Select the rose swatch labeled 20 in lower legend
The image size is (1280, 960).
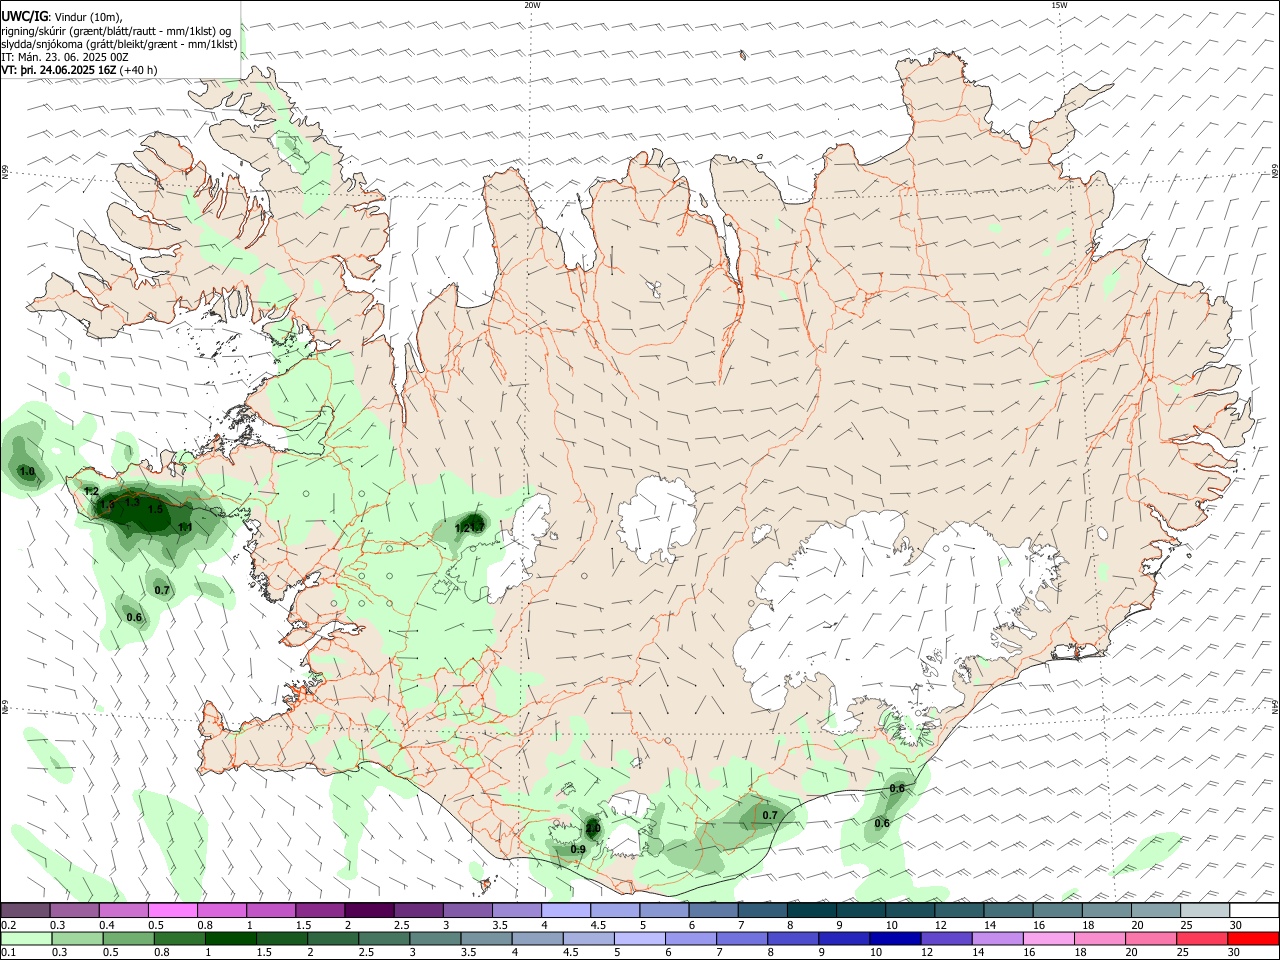tap(1151, 939)
